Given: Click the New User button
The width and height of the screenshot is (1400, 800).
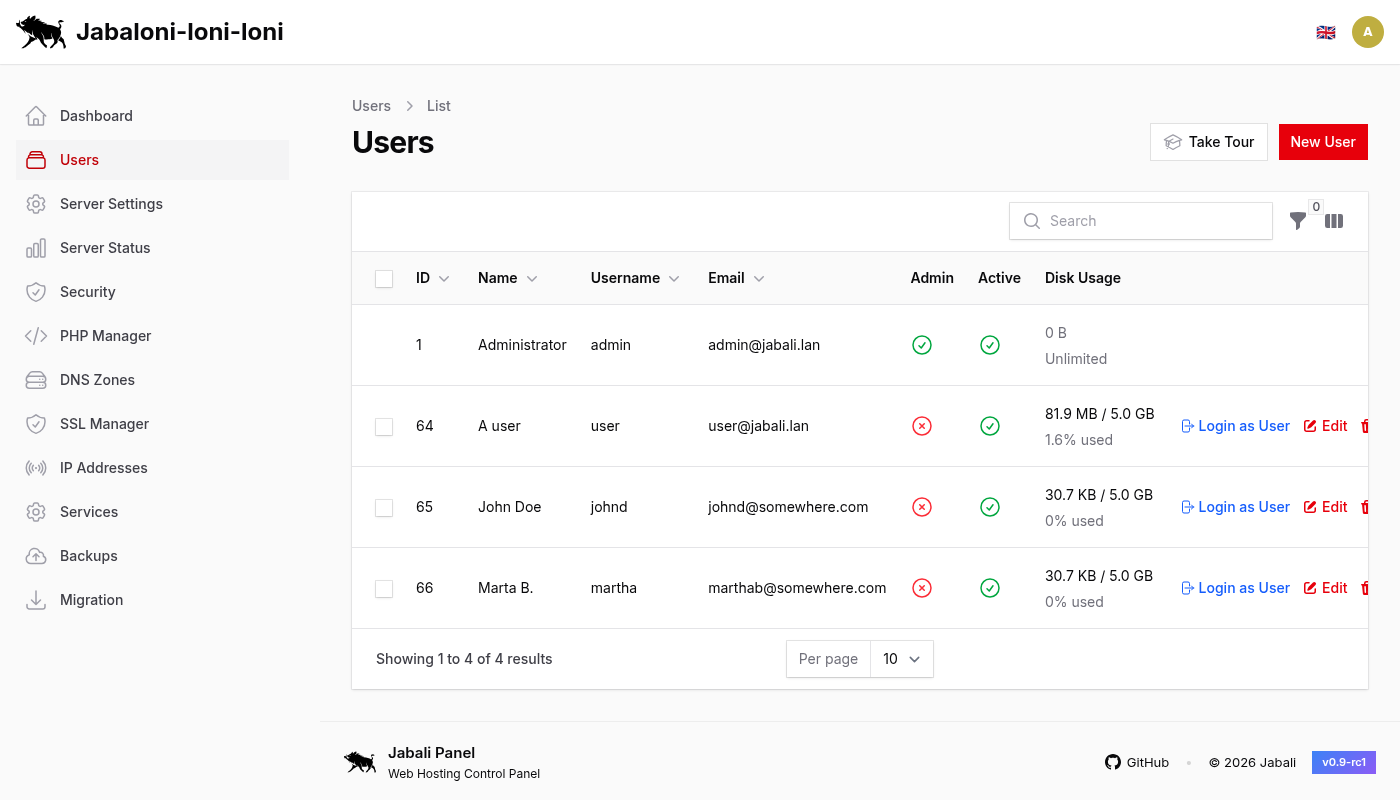Looking at the screenshot, I should [1323, 141].
